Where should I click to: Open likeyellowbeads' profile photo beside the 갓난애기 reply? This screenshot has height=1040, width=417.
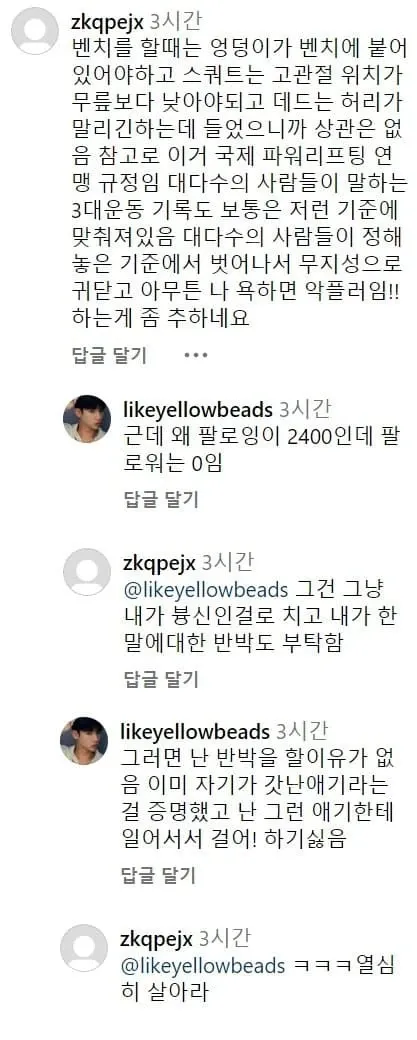84,741
